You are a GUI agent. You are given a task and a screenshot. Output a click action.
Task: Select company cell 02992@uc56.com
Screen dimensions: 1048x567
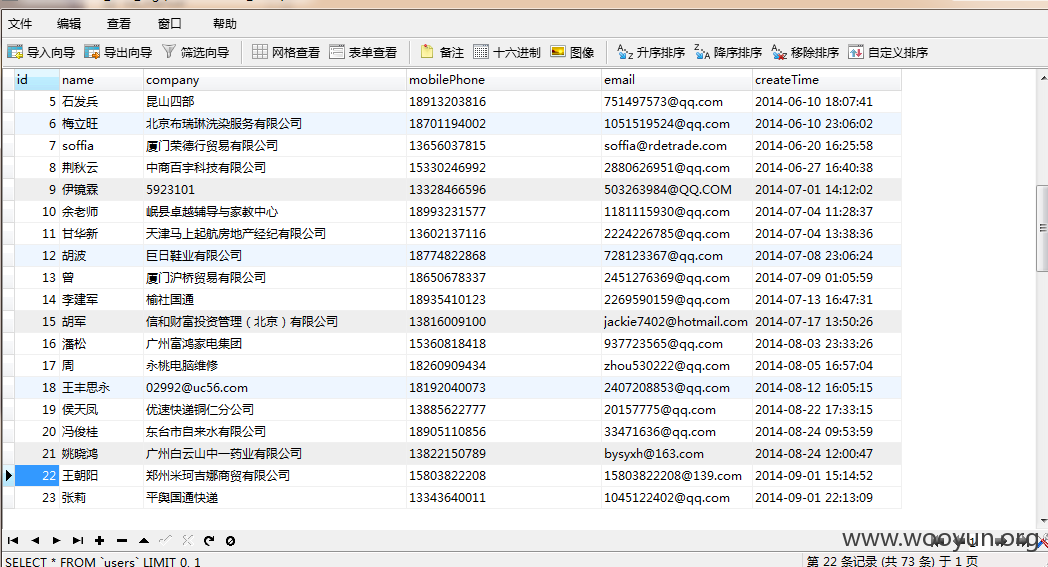point(275,388)
